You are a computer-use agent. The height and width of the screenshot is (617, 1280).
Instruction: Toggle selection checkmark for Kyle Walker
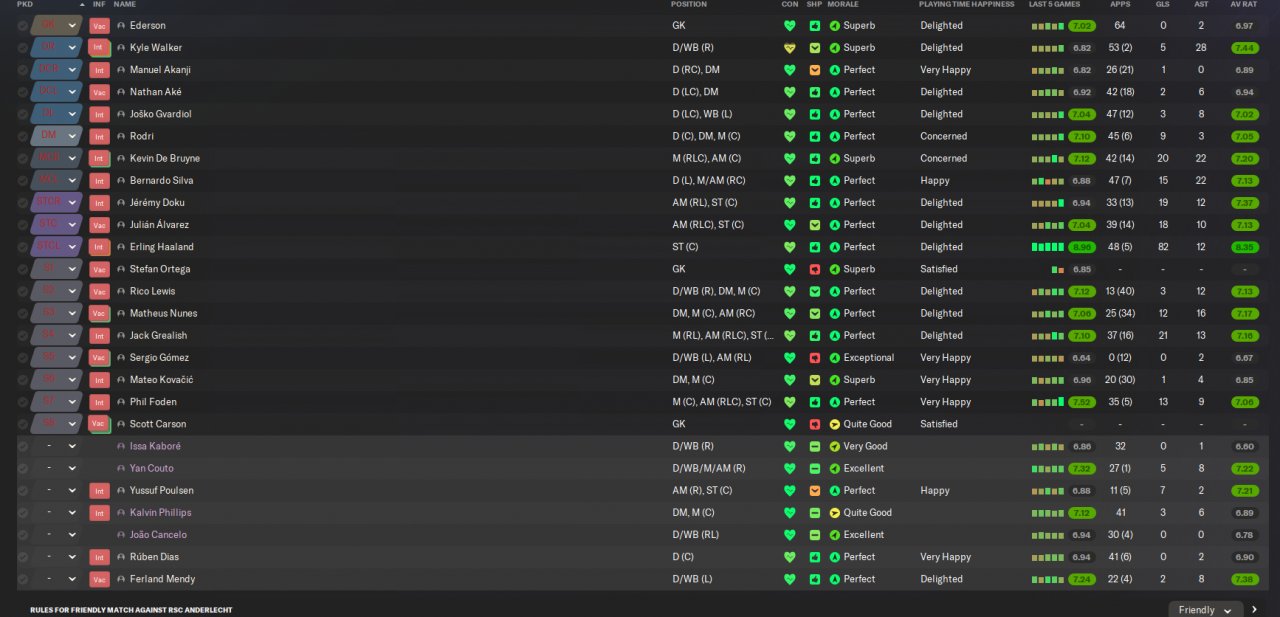(22, 48)
